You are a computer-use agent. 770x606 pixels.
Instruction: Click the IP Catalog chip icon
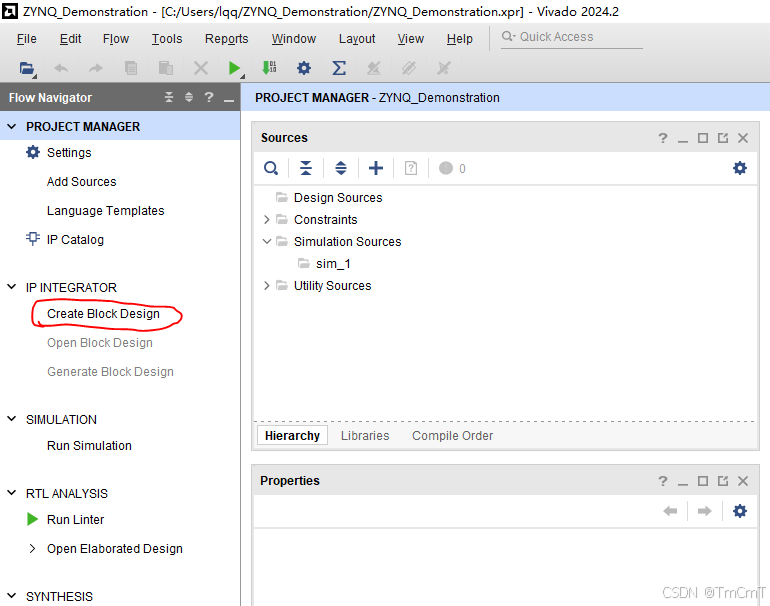click(x=32, y=239)
